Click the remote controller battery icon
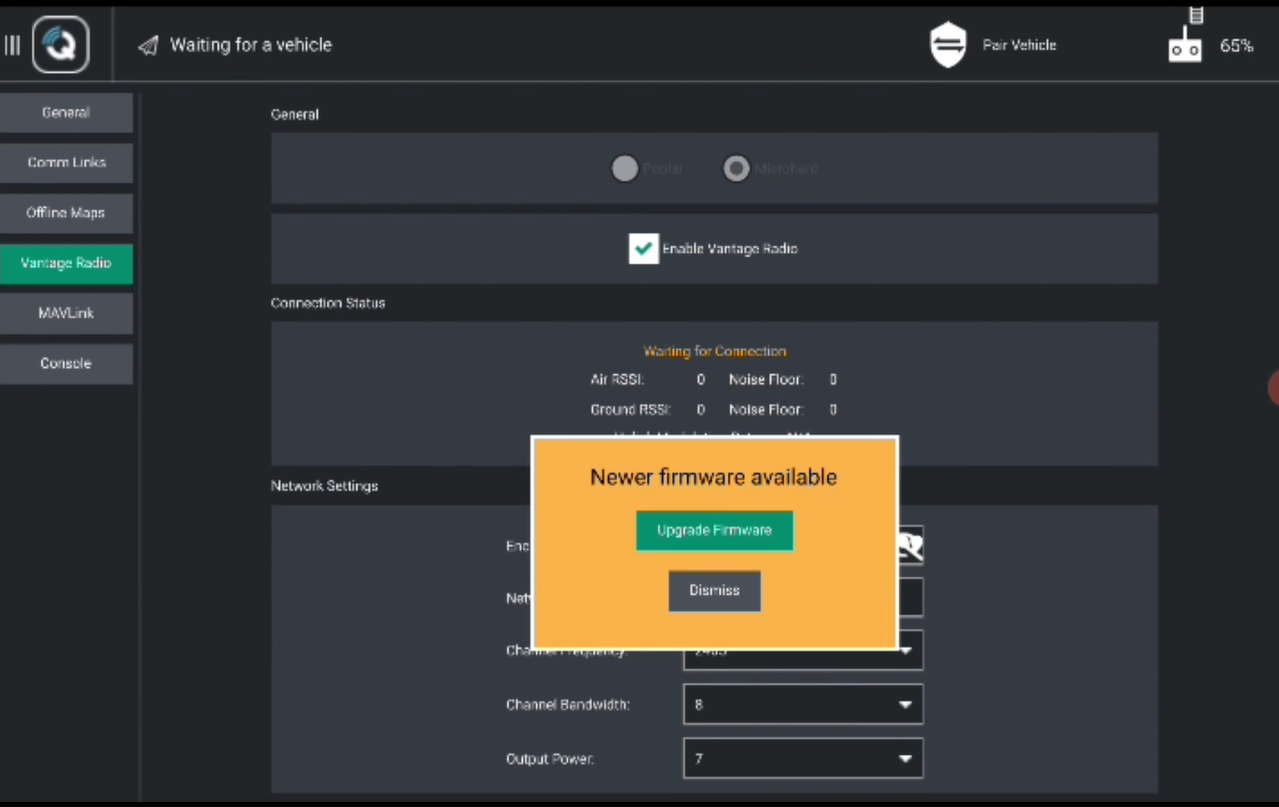1279x807 pixels. 1185,37
